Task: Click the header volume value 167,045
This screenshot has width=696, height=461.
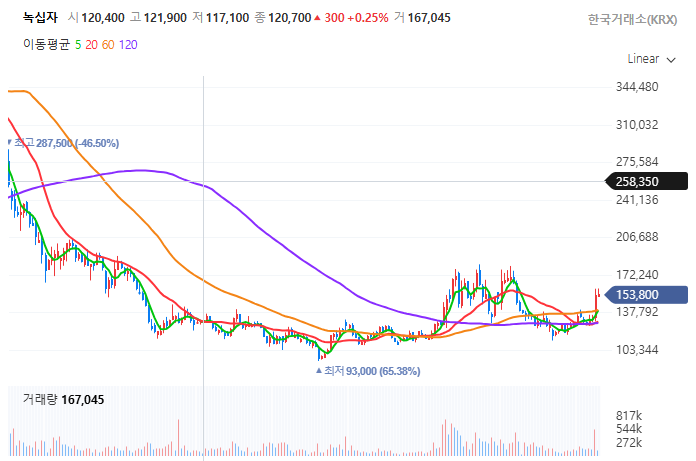Action: [x=429, y=18]
